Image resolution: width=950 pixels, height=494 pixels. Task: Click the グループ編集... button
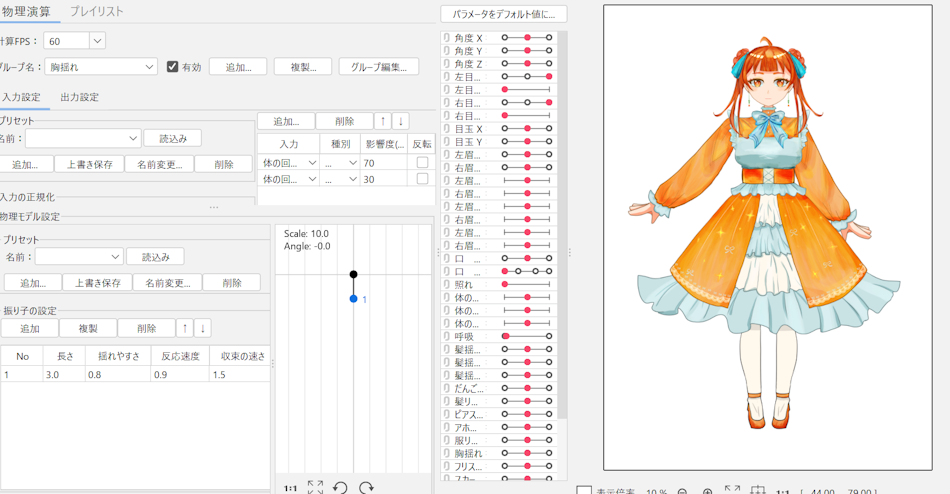pyautogui.click(x=379, y=67)
